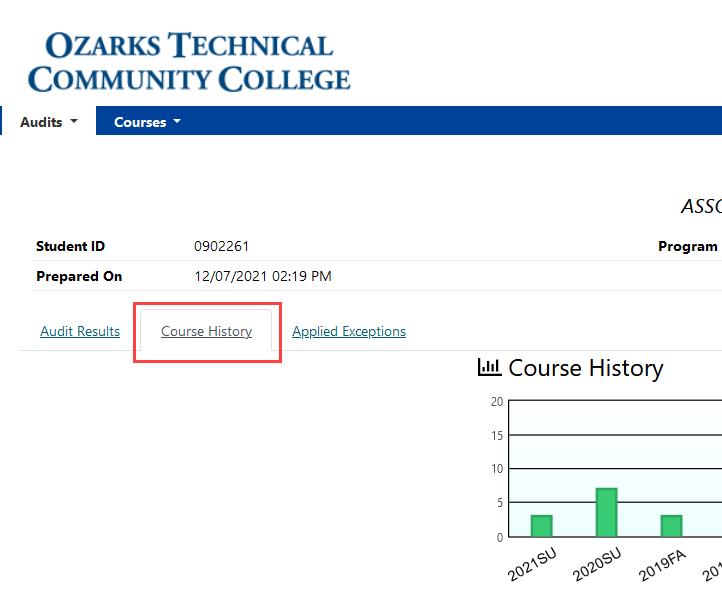722x604 pixels.
Task: Click the Student ID field label
Action: (x=70, y=246)
